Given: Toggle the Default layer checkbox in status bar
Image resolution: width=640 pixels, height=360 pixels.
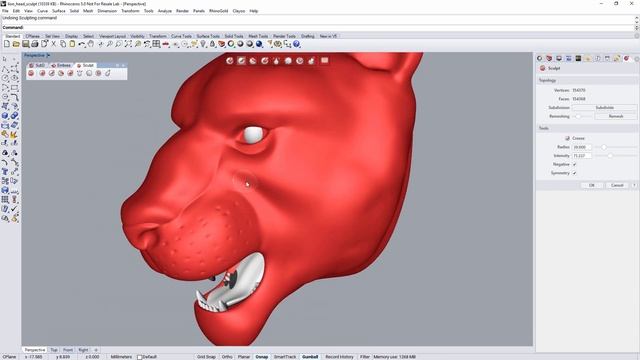Looking at the screenshot, I should click(140, 357).
